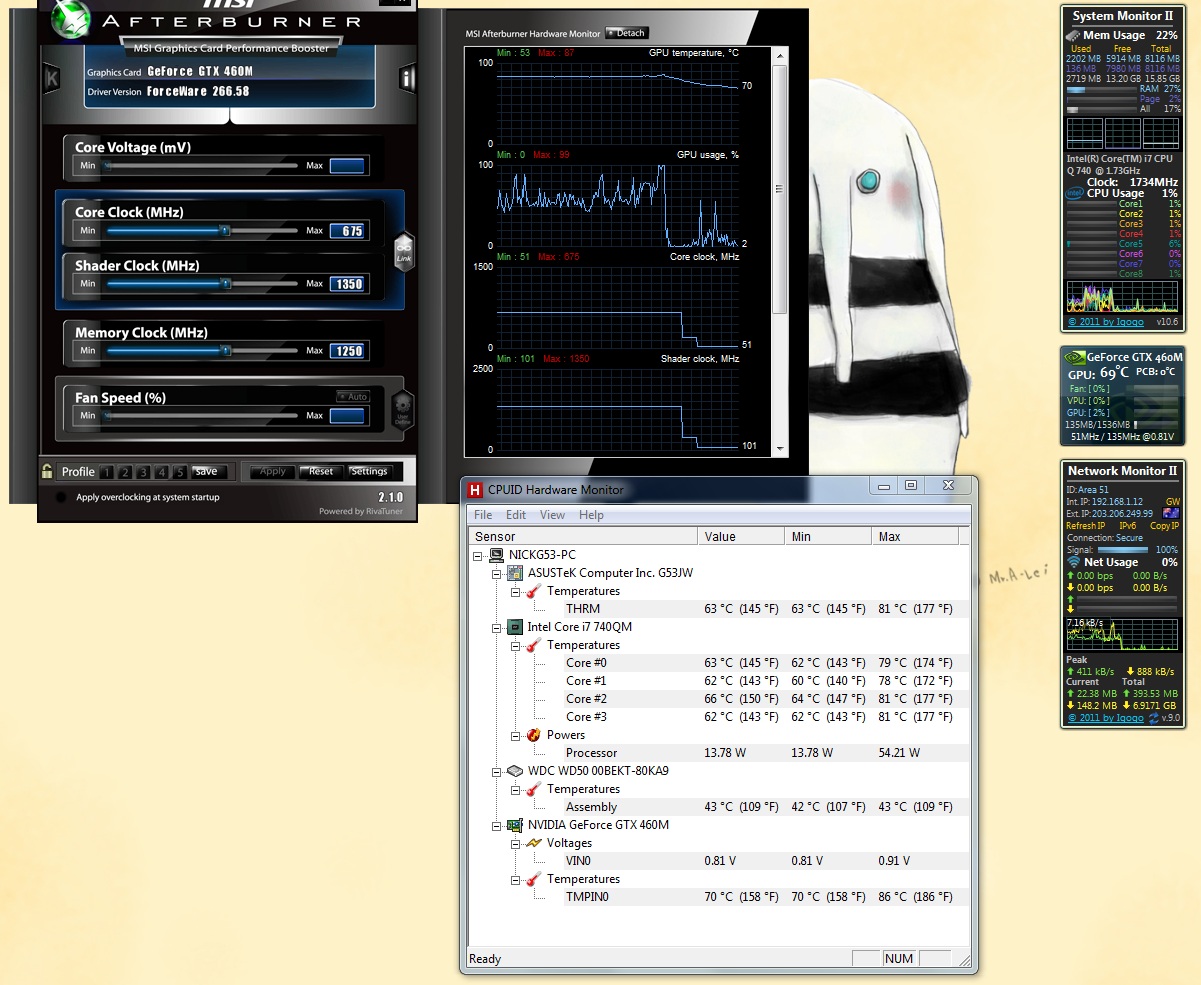
Task: Click the Wi-Fi signal icon in Network Monitor II
Action: (1075, 562)
